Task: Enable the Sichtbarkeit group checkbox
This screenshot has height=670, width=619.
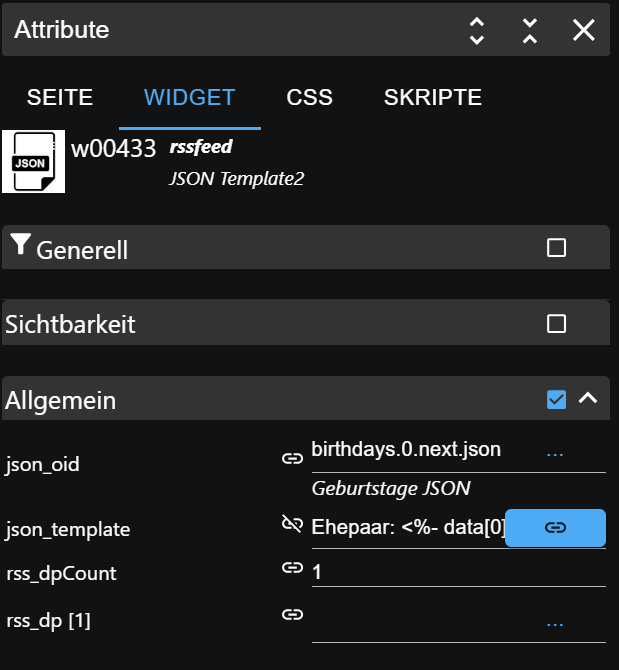Action: point(557,324)
